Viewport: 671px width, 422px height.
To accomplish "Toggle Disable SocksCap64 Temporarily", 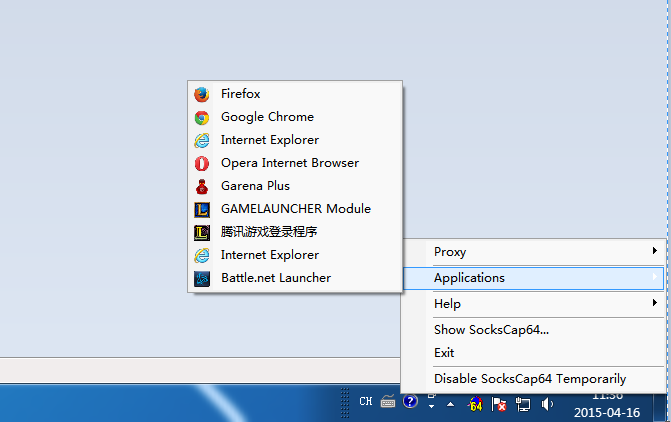I will 533,379.
